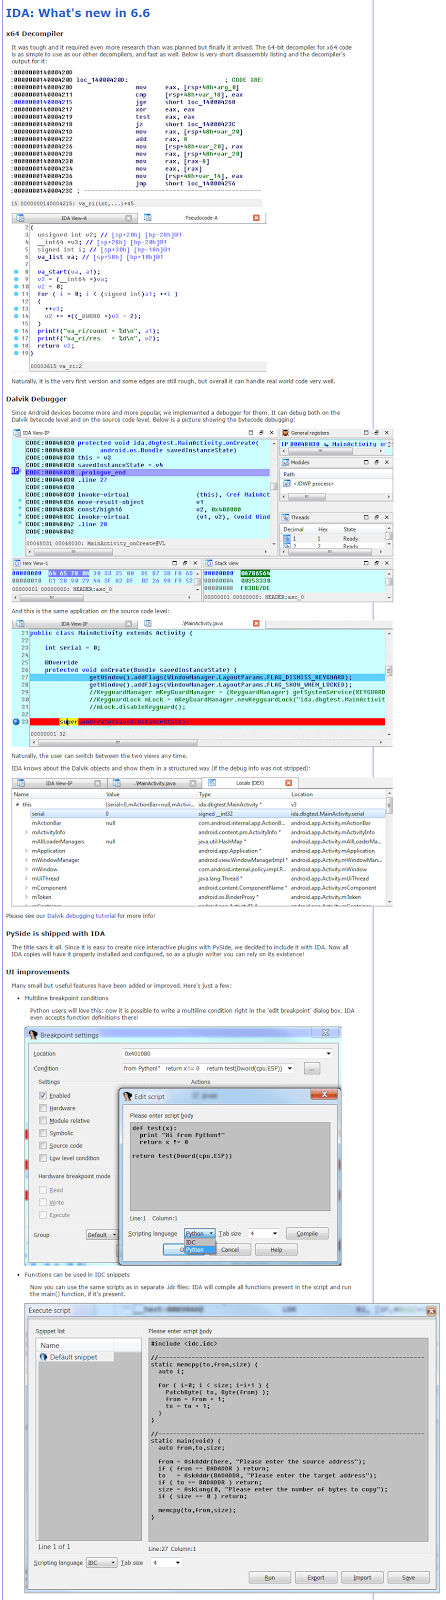Select IDA View-IP tab beside Locals
This screenshot has width=446, height=1600.
62,782
